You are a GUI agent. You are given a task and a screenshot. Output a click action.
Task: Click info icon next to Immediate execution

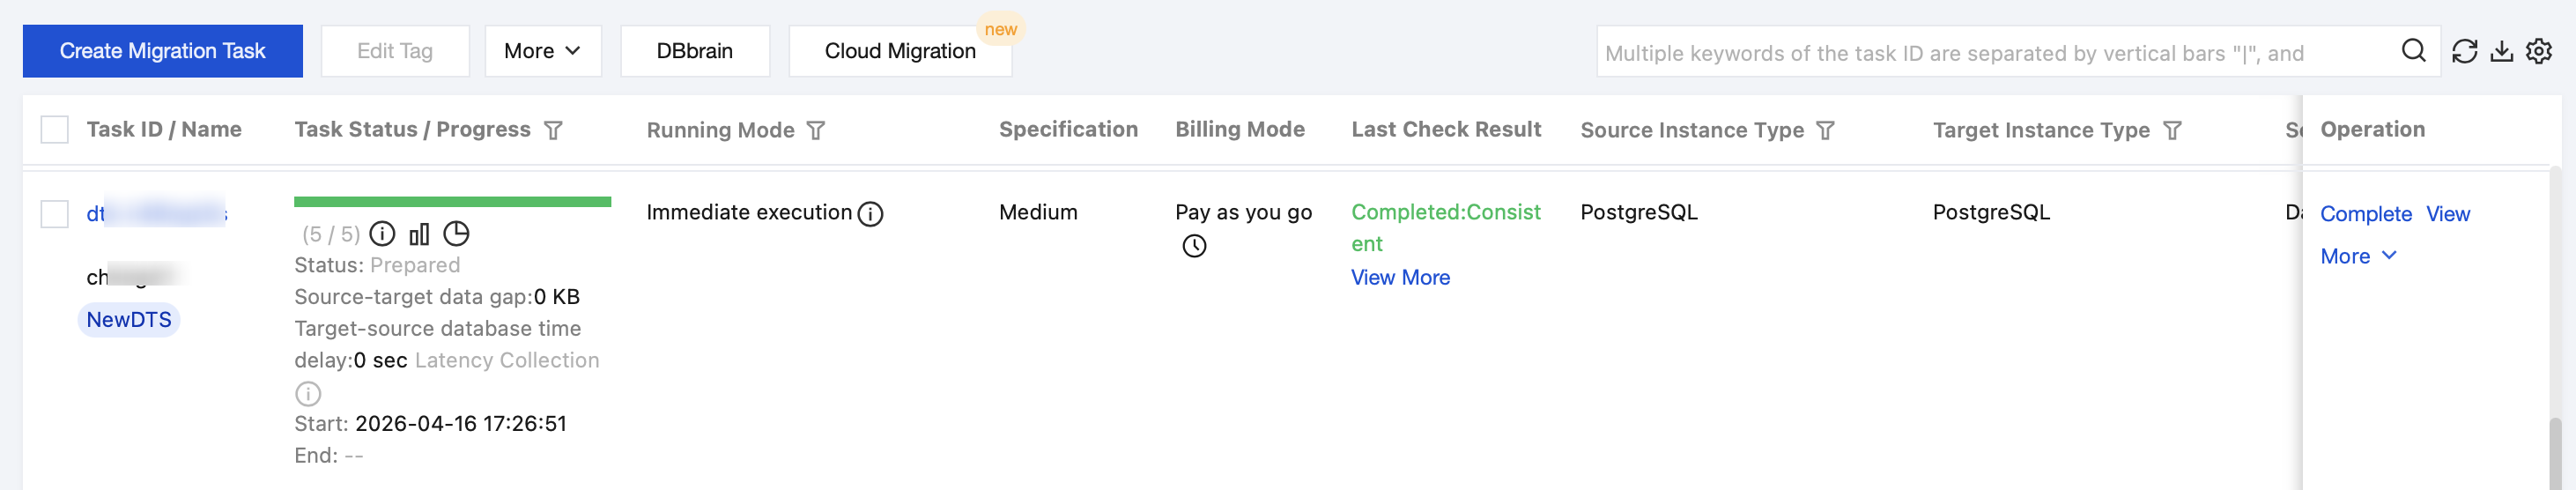[871, 214]
